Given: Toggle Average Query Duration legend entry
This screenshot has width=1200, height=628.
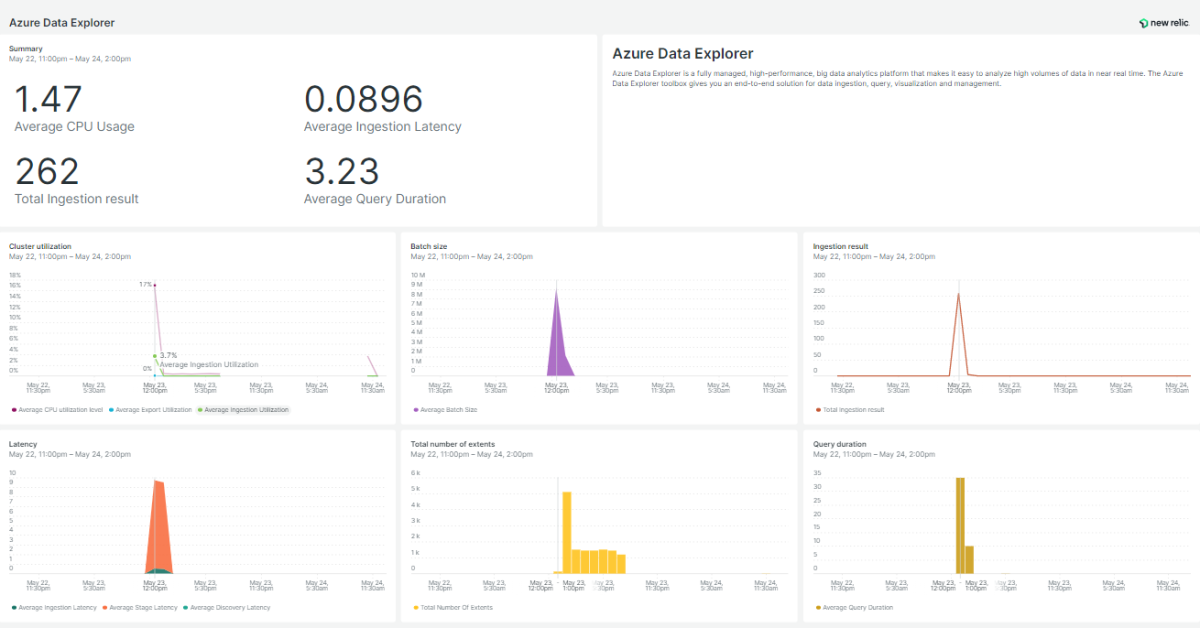Looking at the screenshot, I should (x=855, y=607).
